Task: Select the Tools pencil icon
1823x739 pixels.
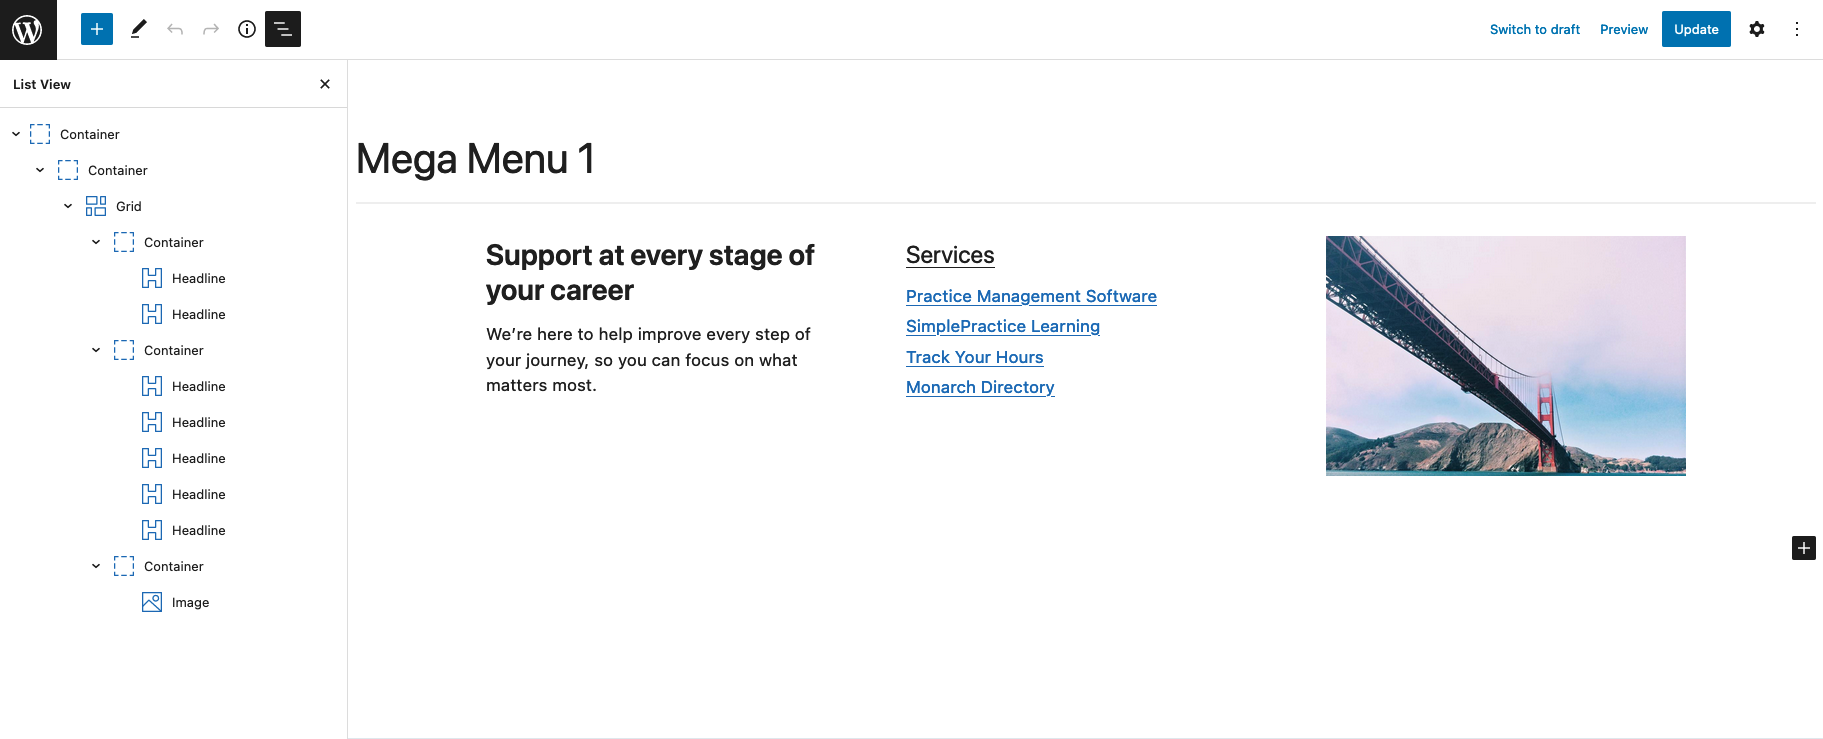Action: (x=139, y=29)
